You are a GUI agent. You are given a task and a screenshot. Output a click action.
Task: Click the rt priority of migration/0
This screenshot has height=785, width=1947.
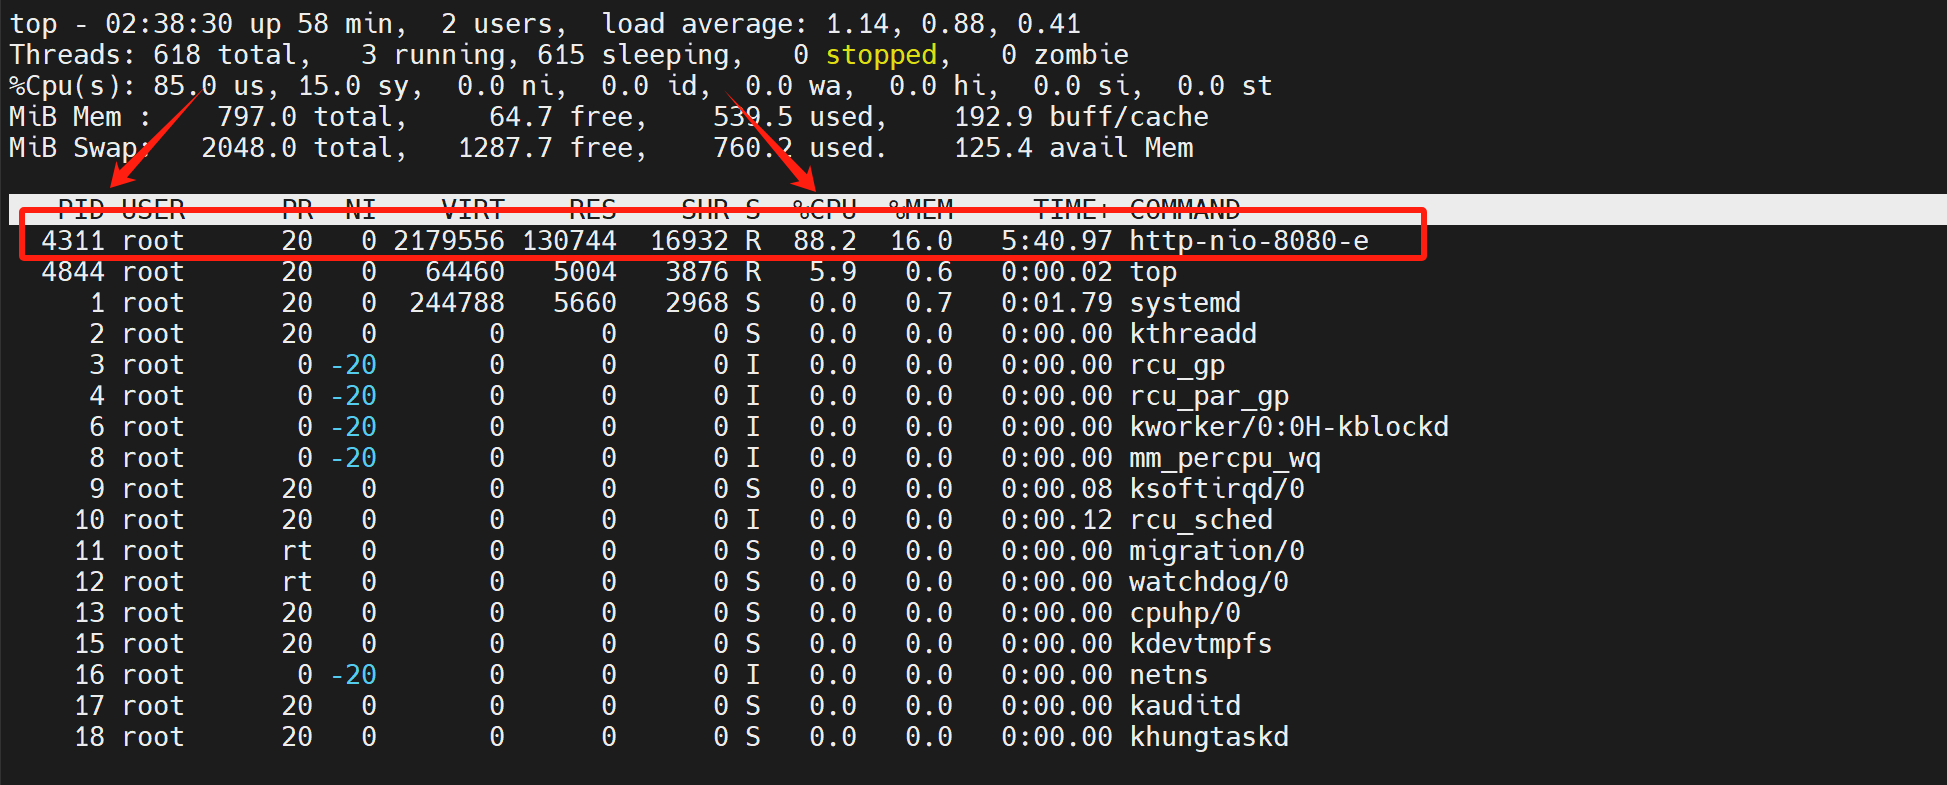pos(297,551)
